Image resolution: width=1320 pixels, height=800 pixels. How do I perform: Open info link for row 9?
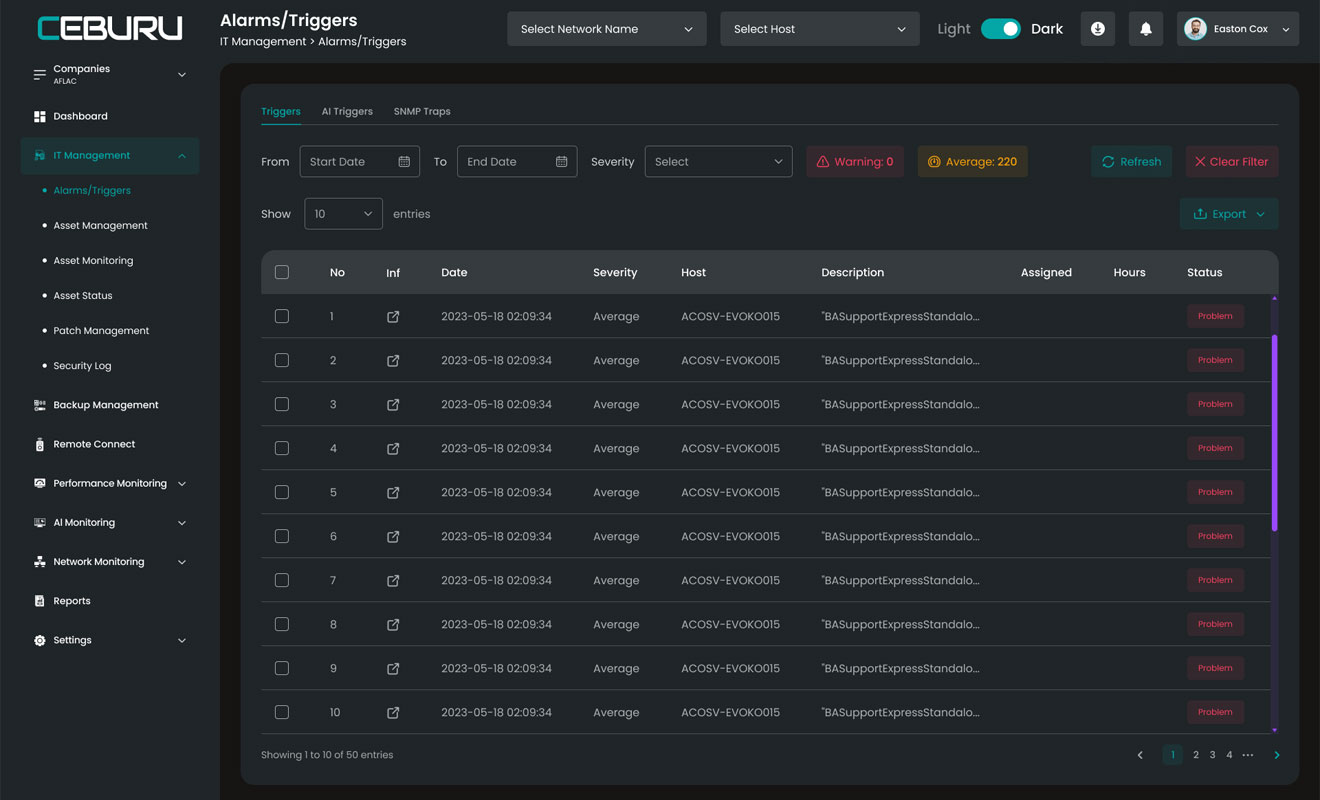[x=393, y=668]
